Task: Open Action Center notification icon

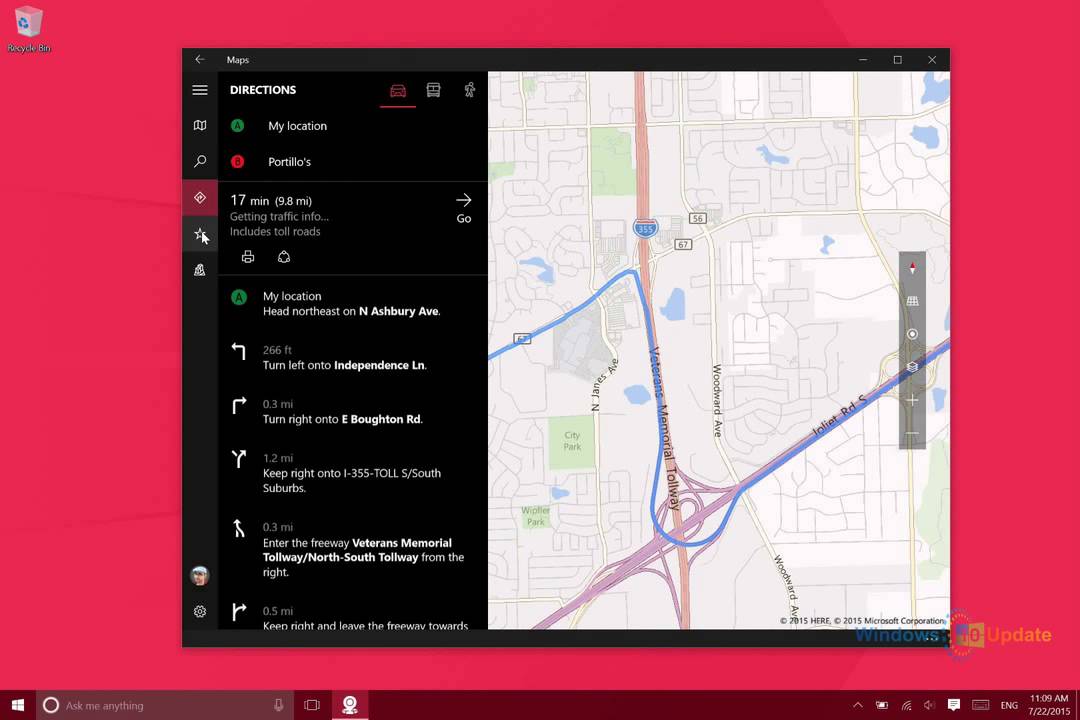Action: [954, 705]
